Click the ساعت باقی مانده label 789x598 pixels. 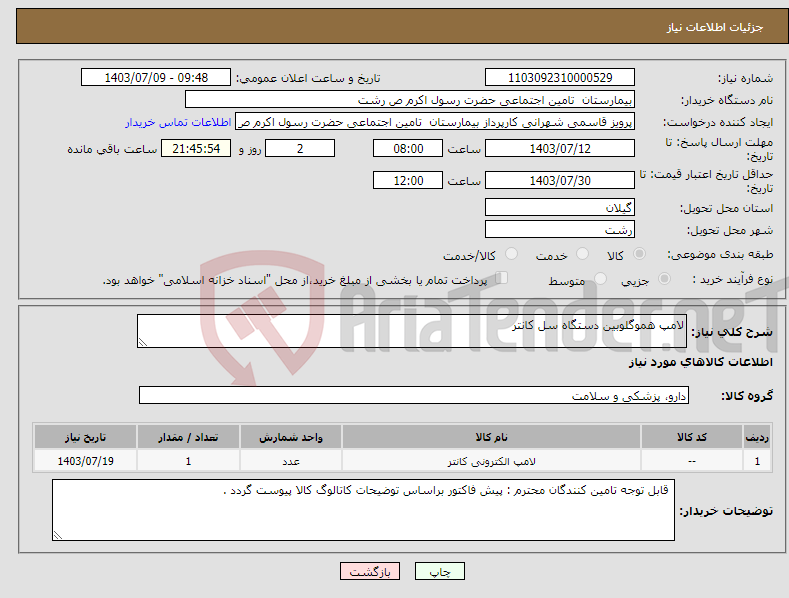112,149
